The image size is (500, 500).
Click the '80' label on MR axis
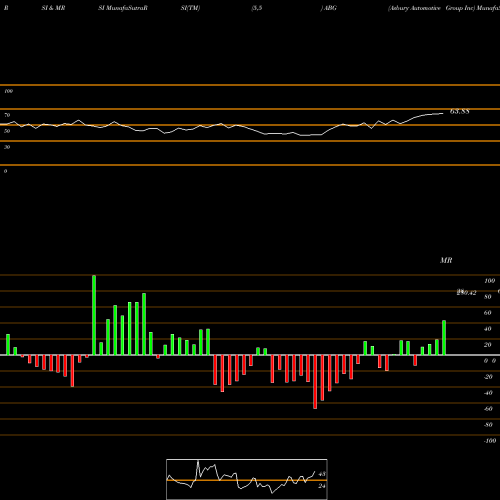(488, 297)
